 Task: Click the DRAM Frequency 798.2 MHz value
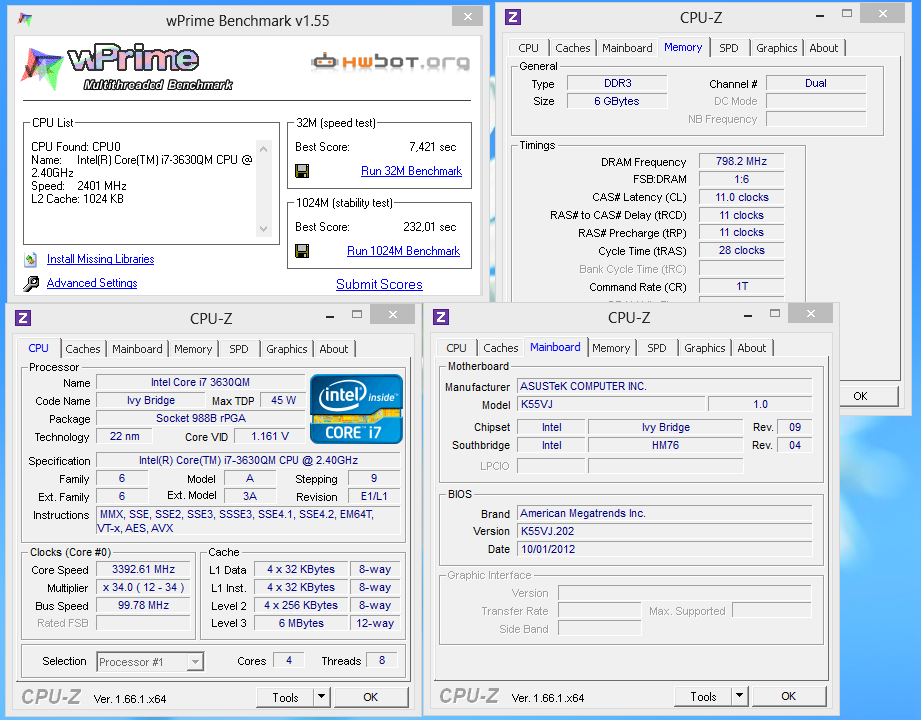741,161
